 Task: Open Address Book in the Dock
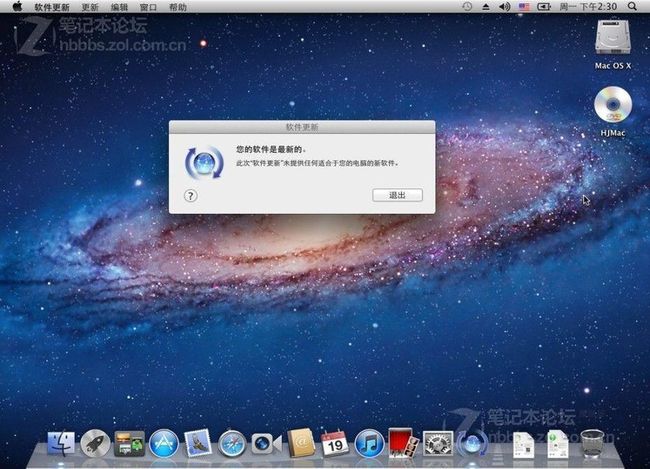[x=301, y=443]
